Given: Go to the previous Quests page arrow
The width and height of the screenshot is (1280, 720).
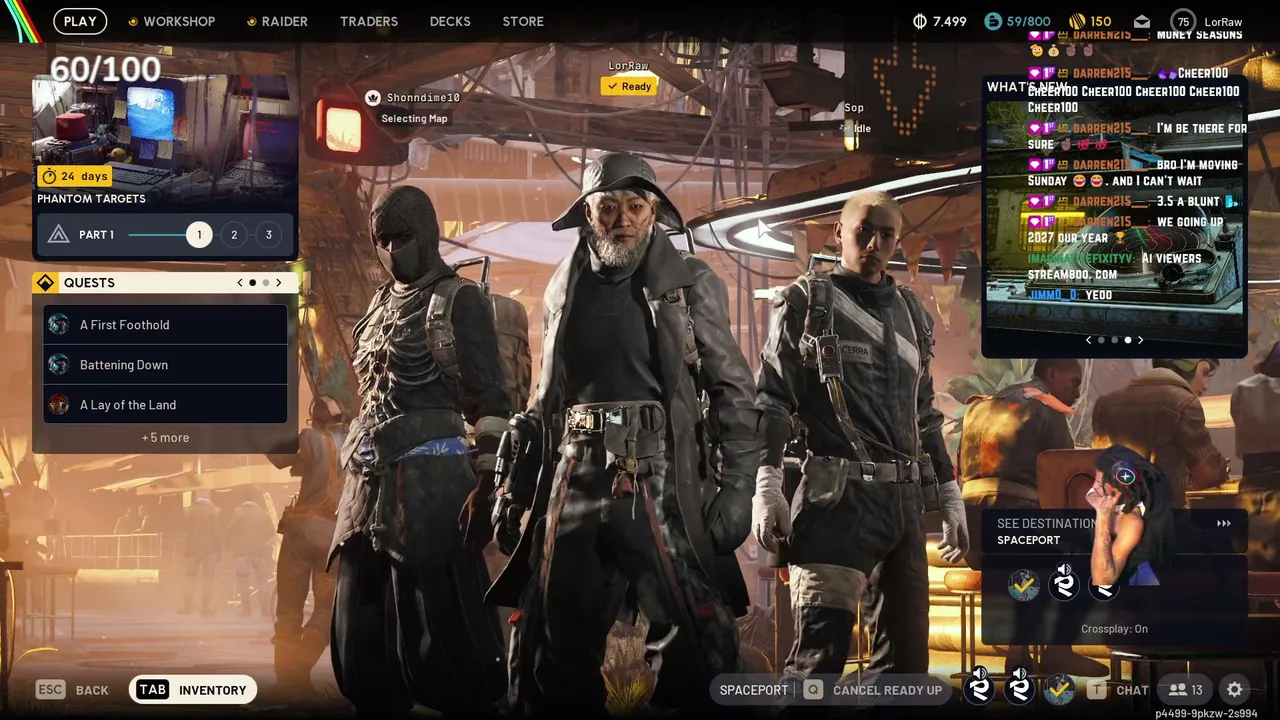Looking at the screenshot, I should click(x=240, y=283).
